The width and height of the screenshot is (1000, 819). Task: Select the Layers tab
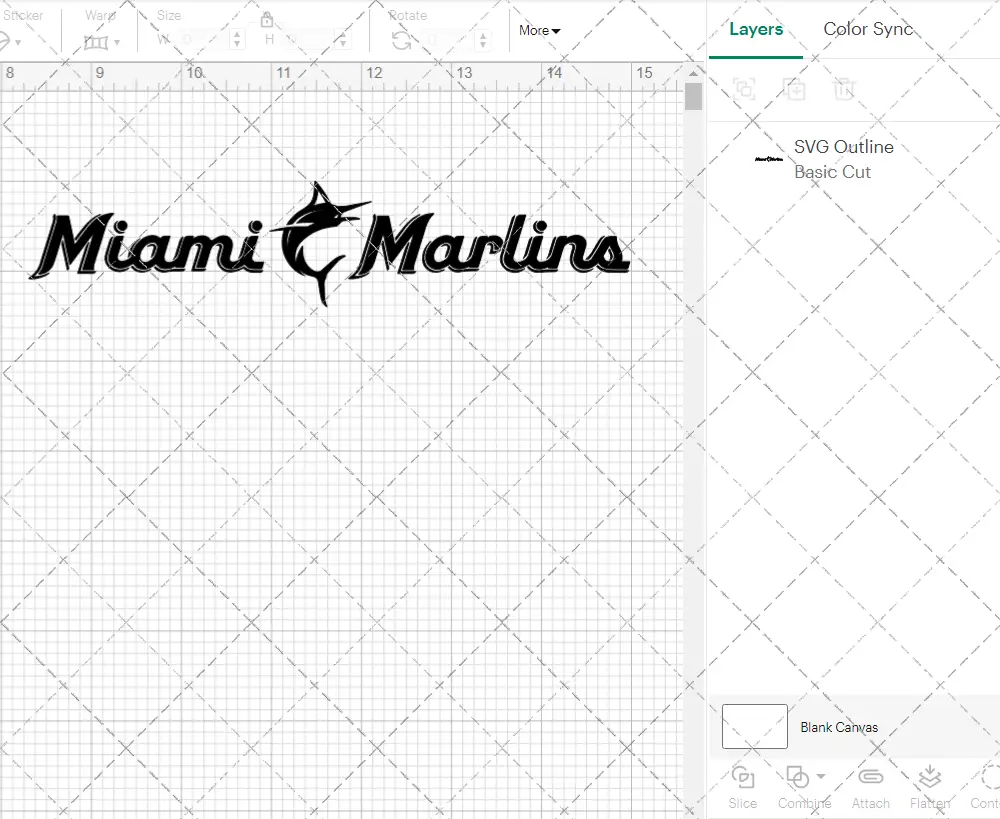756,29
